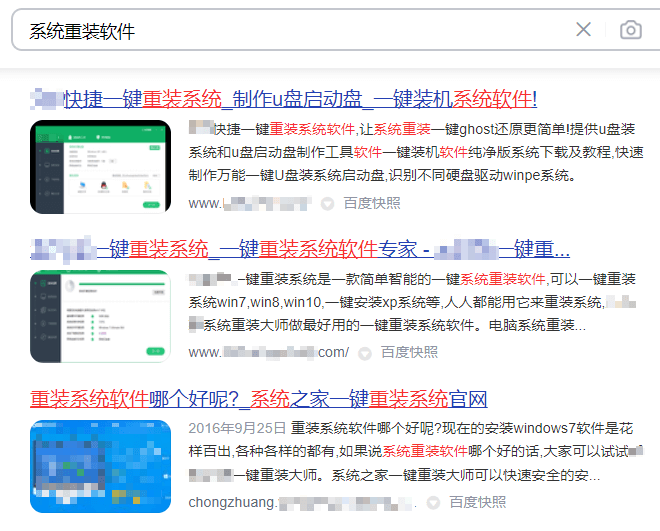Click snippet text 系统win7,win8,win10
The image size is (660, 531).
255,302
